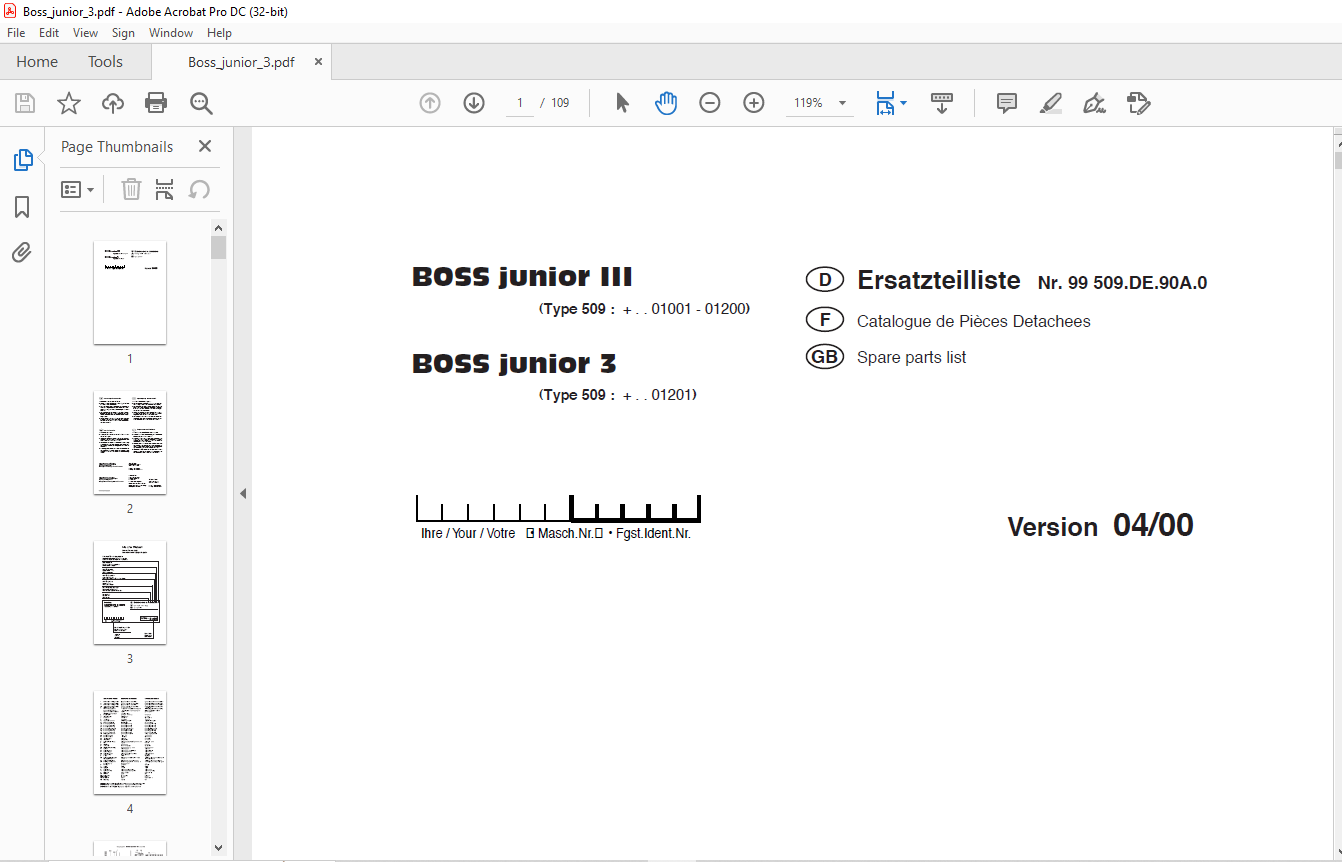Open the Help menu
Image resolution: width=1342 pixels, height=862 pixels.
point(219,33)
